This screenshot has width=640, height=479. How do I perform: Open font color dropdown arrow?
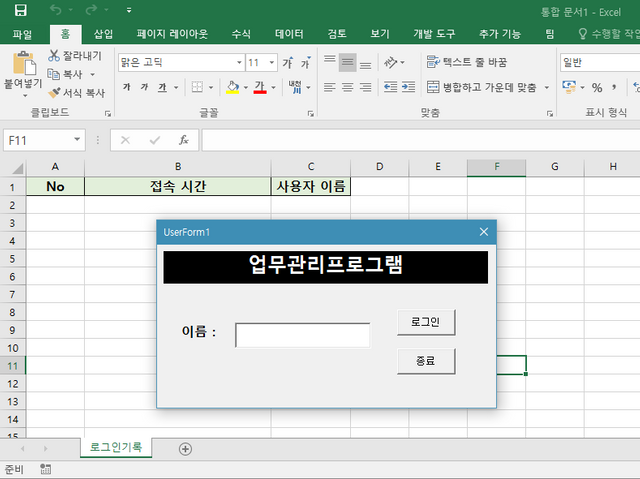click(x=273, y=87)
